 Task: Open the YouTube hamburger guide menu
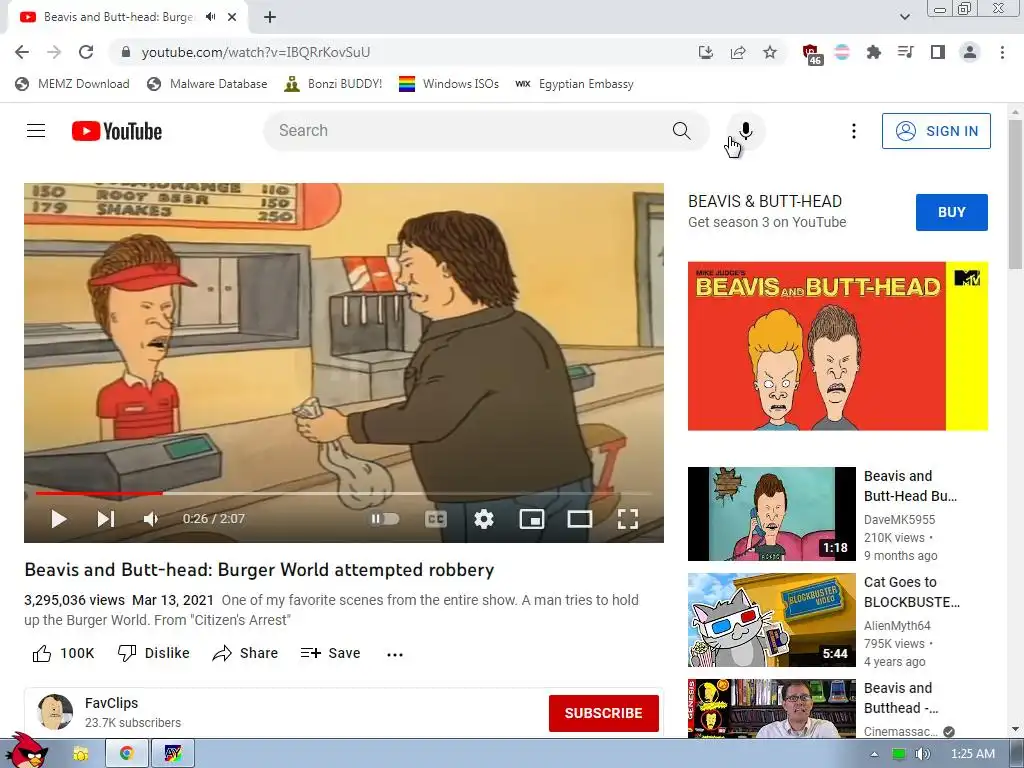tap(36, 131)
